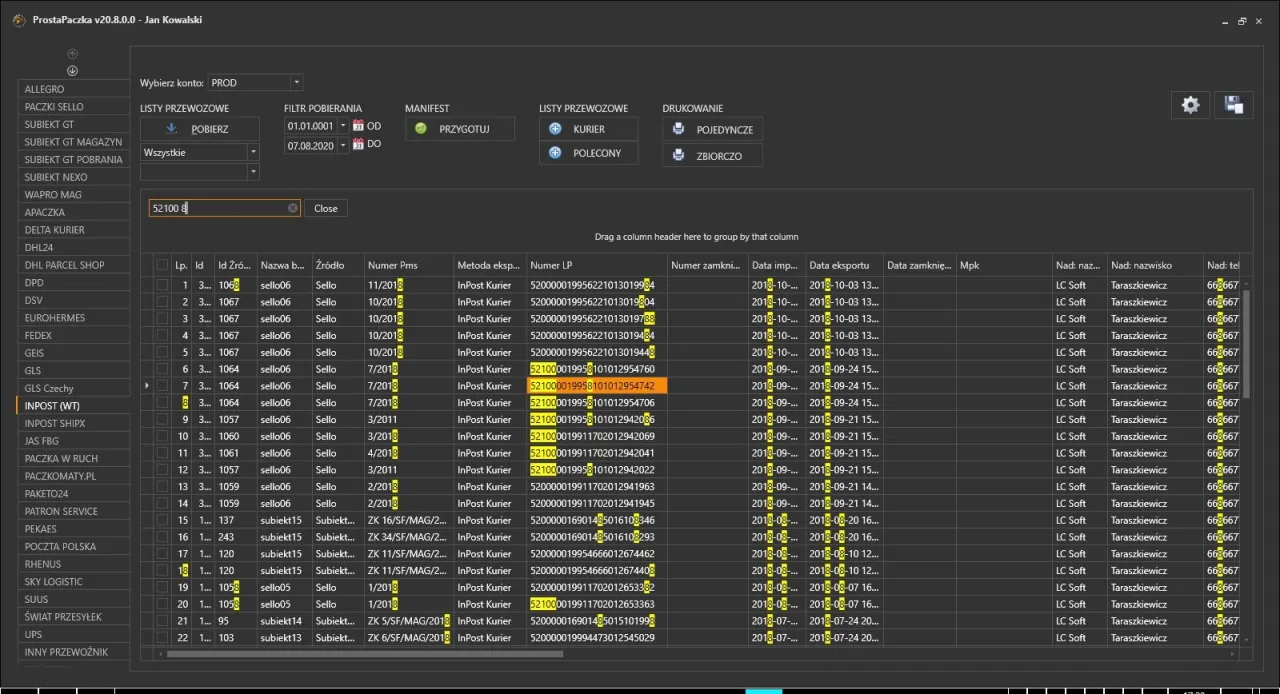
Task: Select the checkbox on row 15
Action: [x=162, y=520]
